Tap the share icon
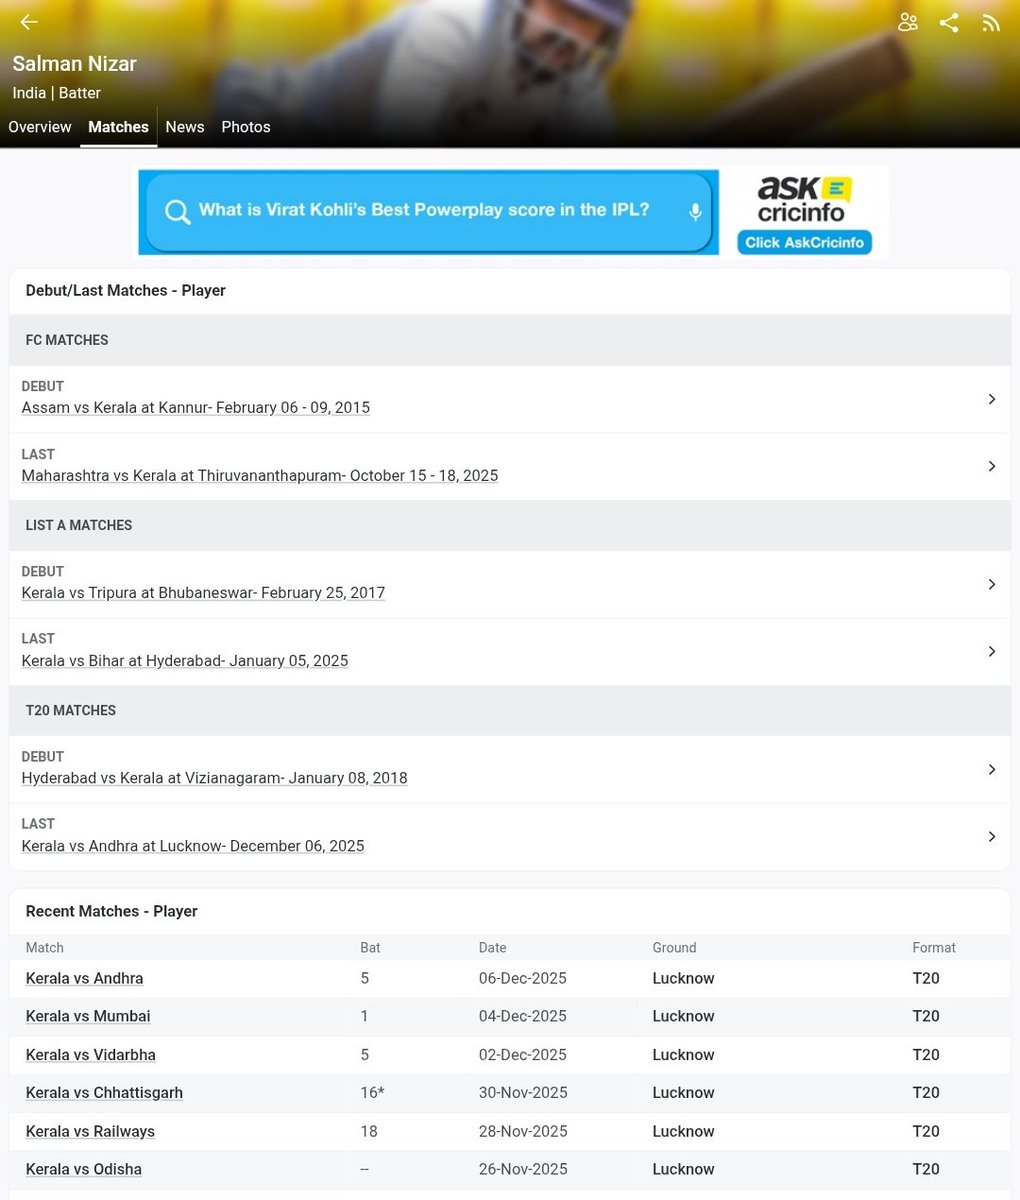 pos(949,22)
